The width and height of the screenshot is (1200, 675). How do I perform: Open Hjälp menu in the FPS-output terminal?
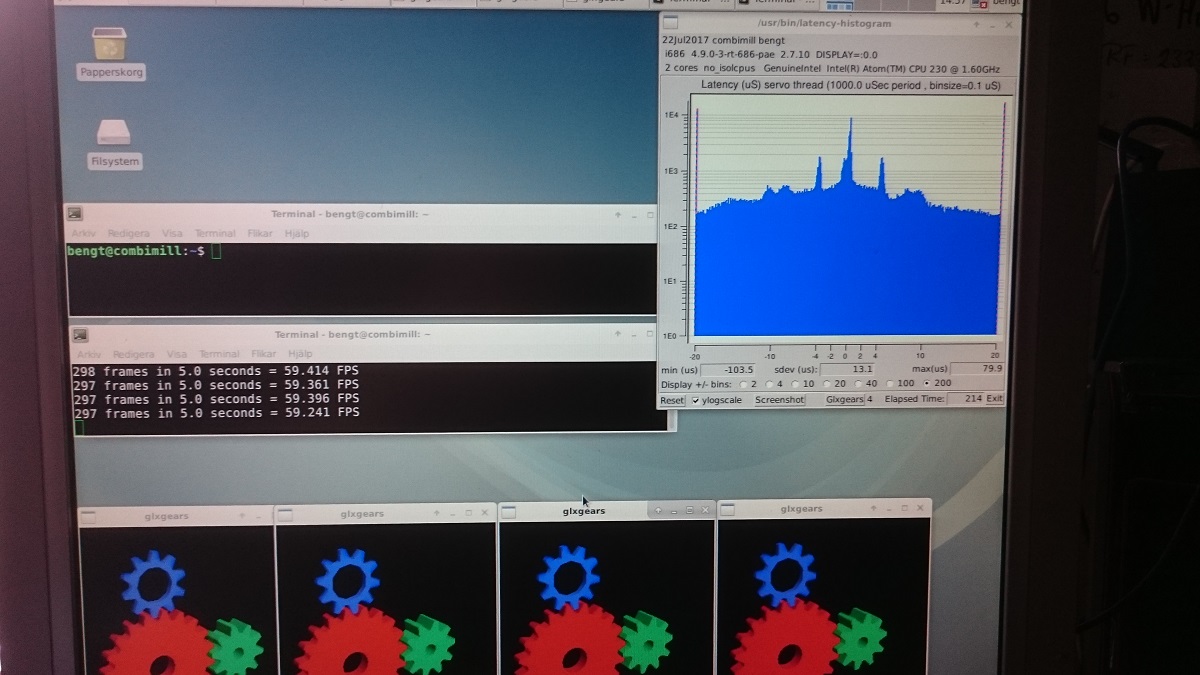(300, 354)
